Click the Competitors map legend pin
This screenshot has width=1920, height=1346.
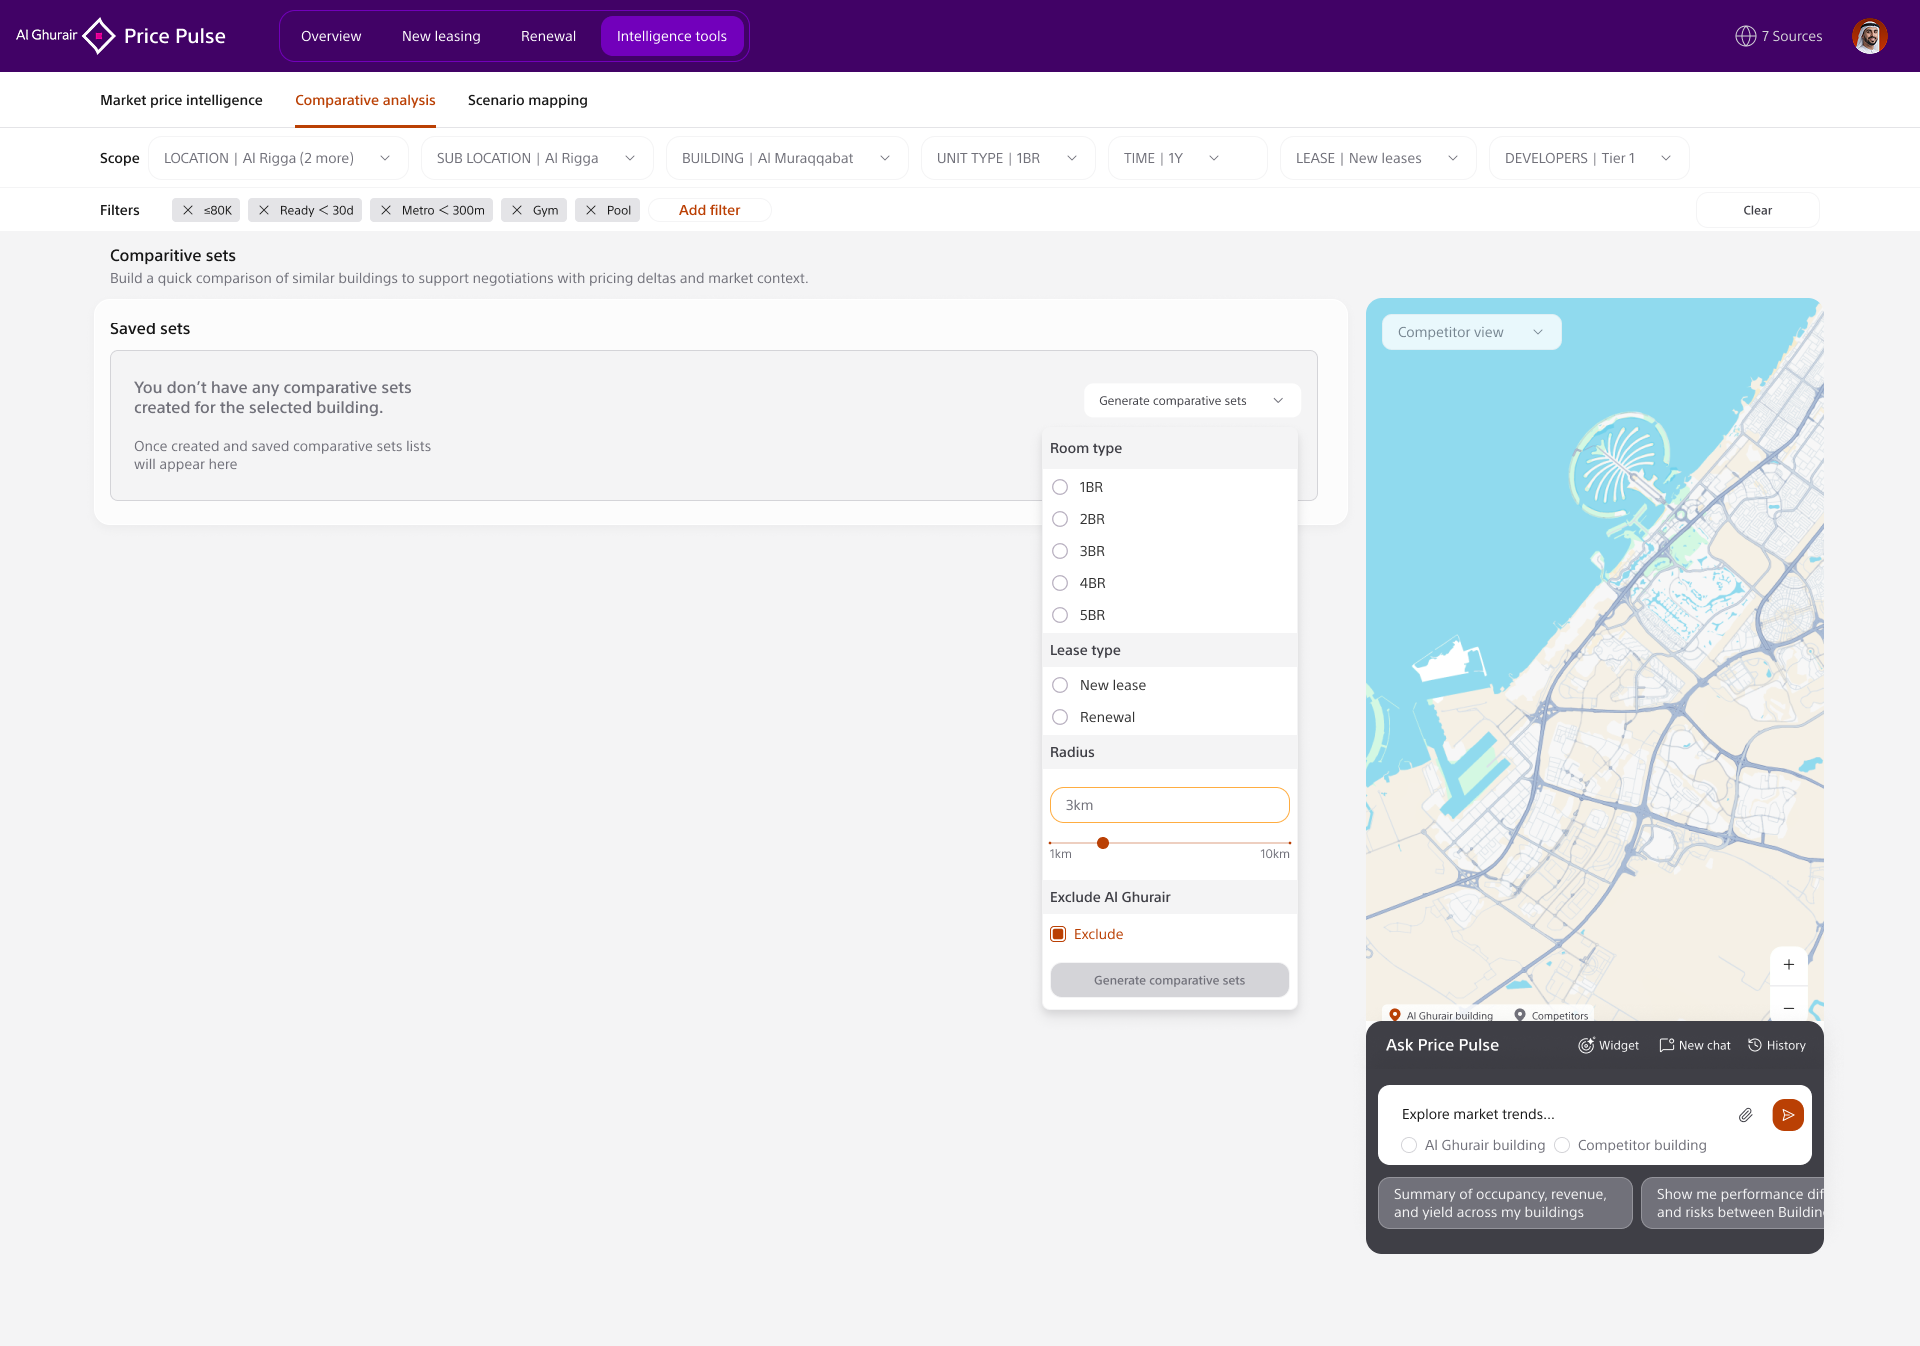[x=1520, y=1015]
